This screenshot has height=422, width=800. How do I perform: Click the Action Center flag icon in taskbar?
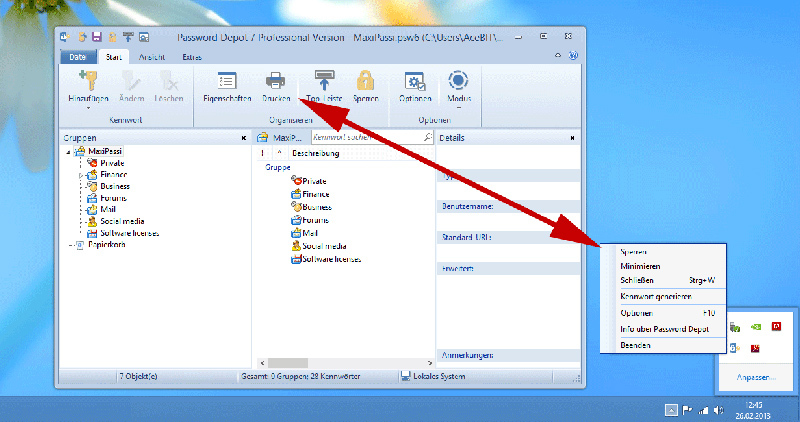(687, 410)
